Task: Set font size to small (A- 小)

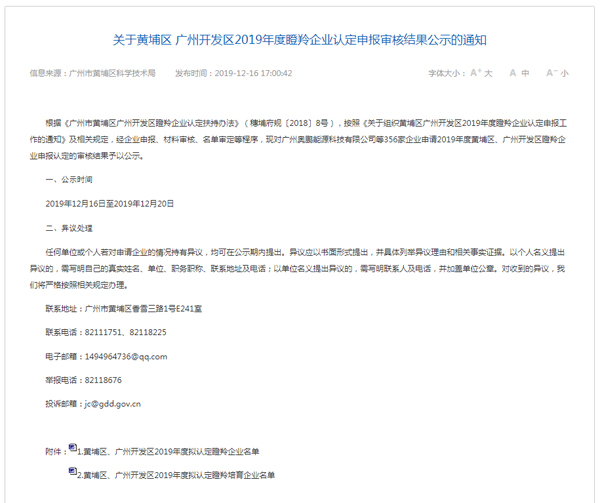Action: [557, 73]
